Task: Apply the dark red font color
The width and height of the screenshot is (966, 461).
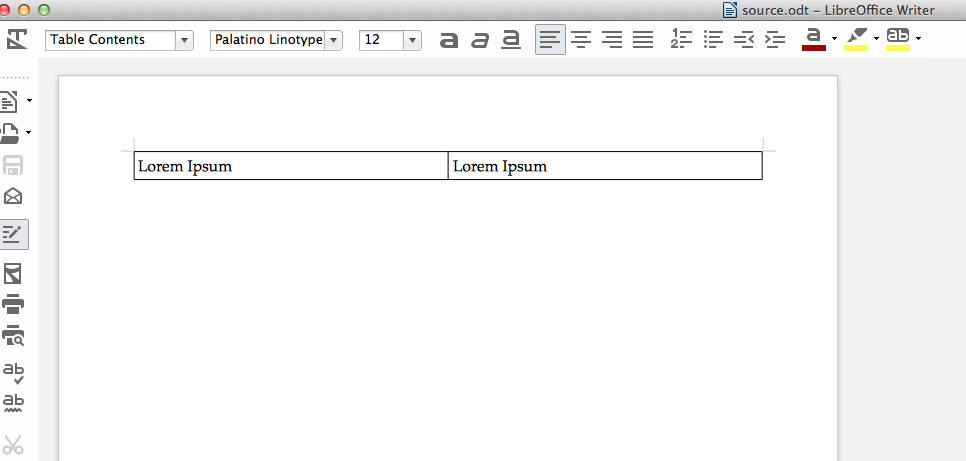Action: 813,40
